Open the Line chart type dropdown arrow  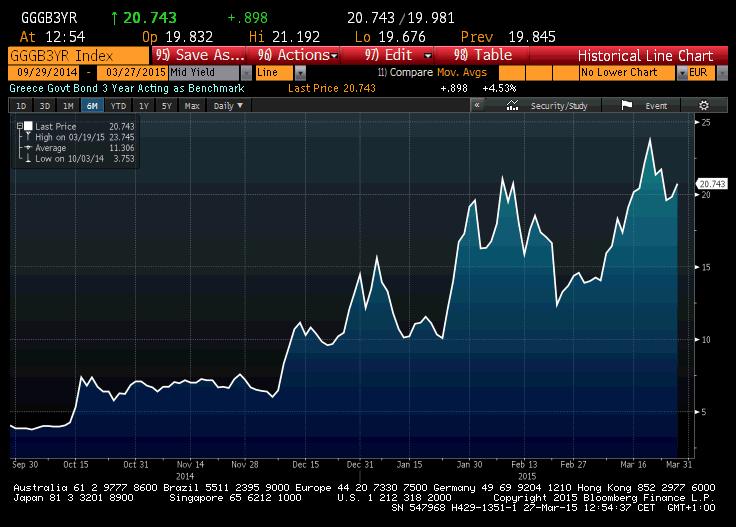tap(300, 73)
